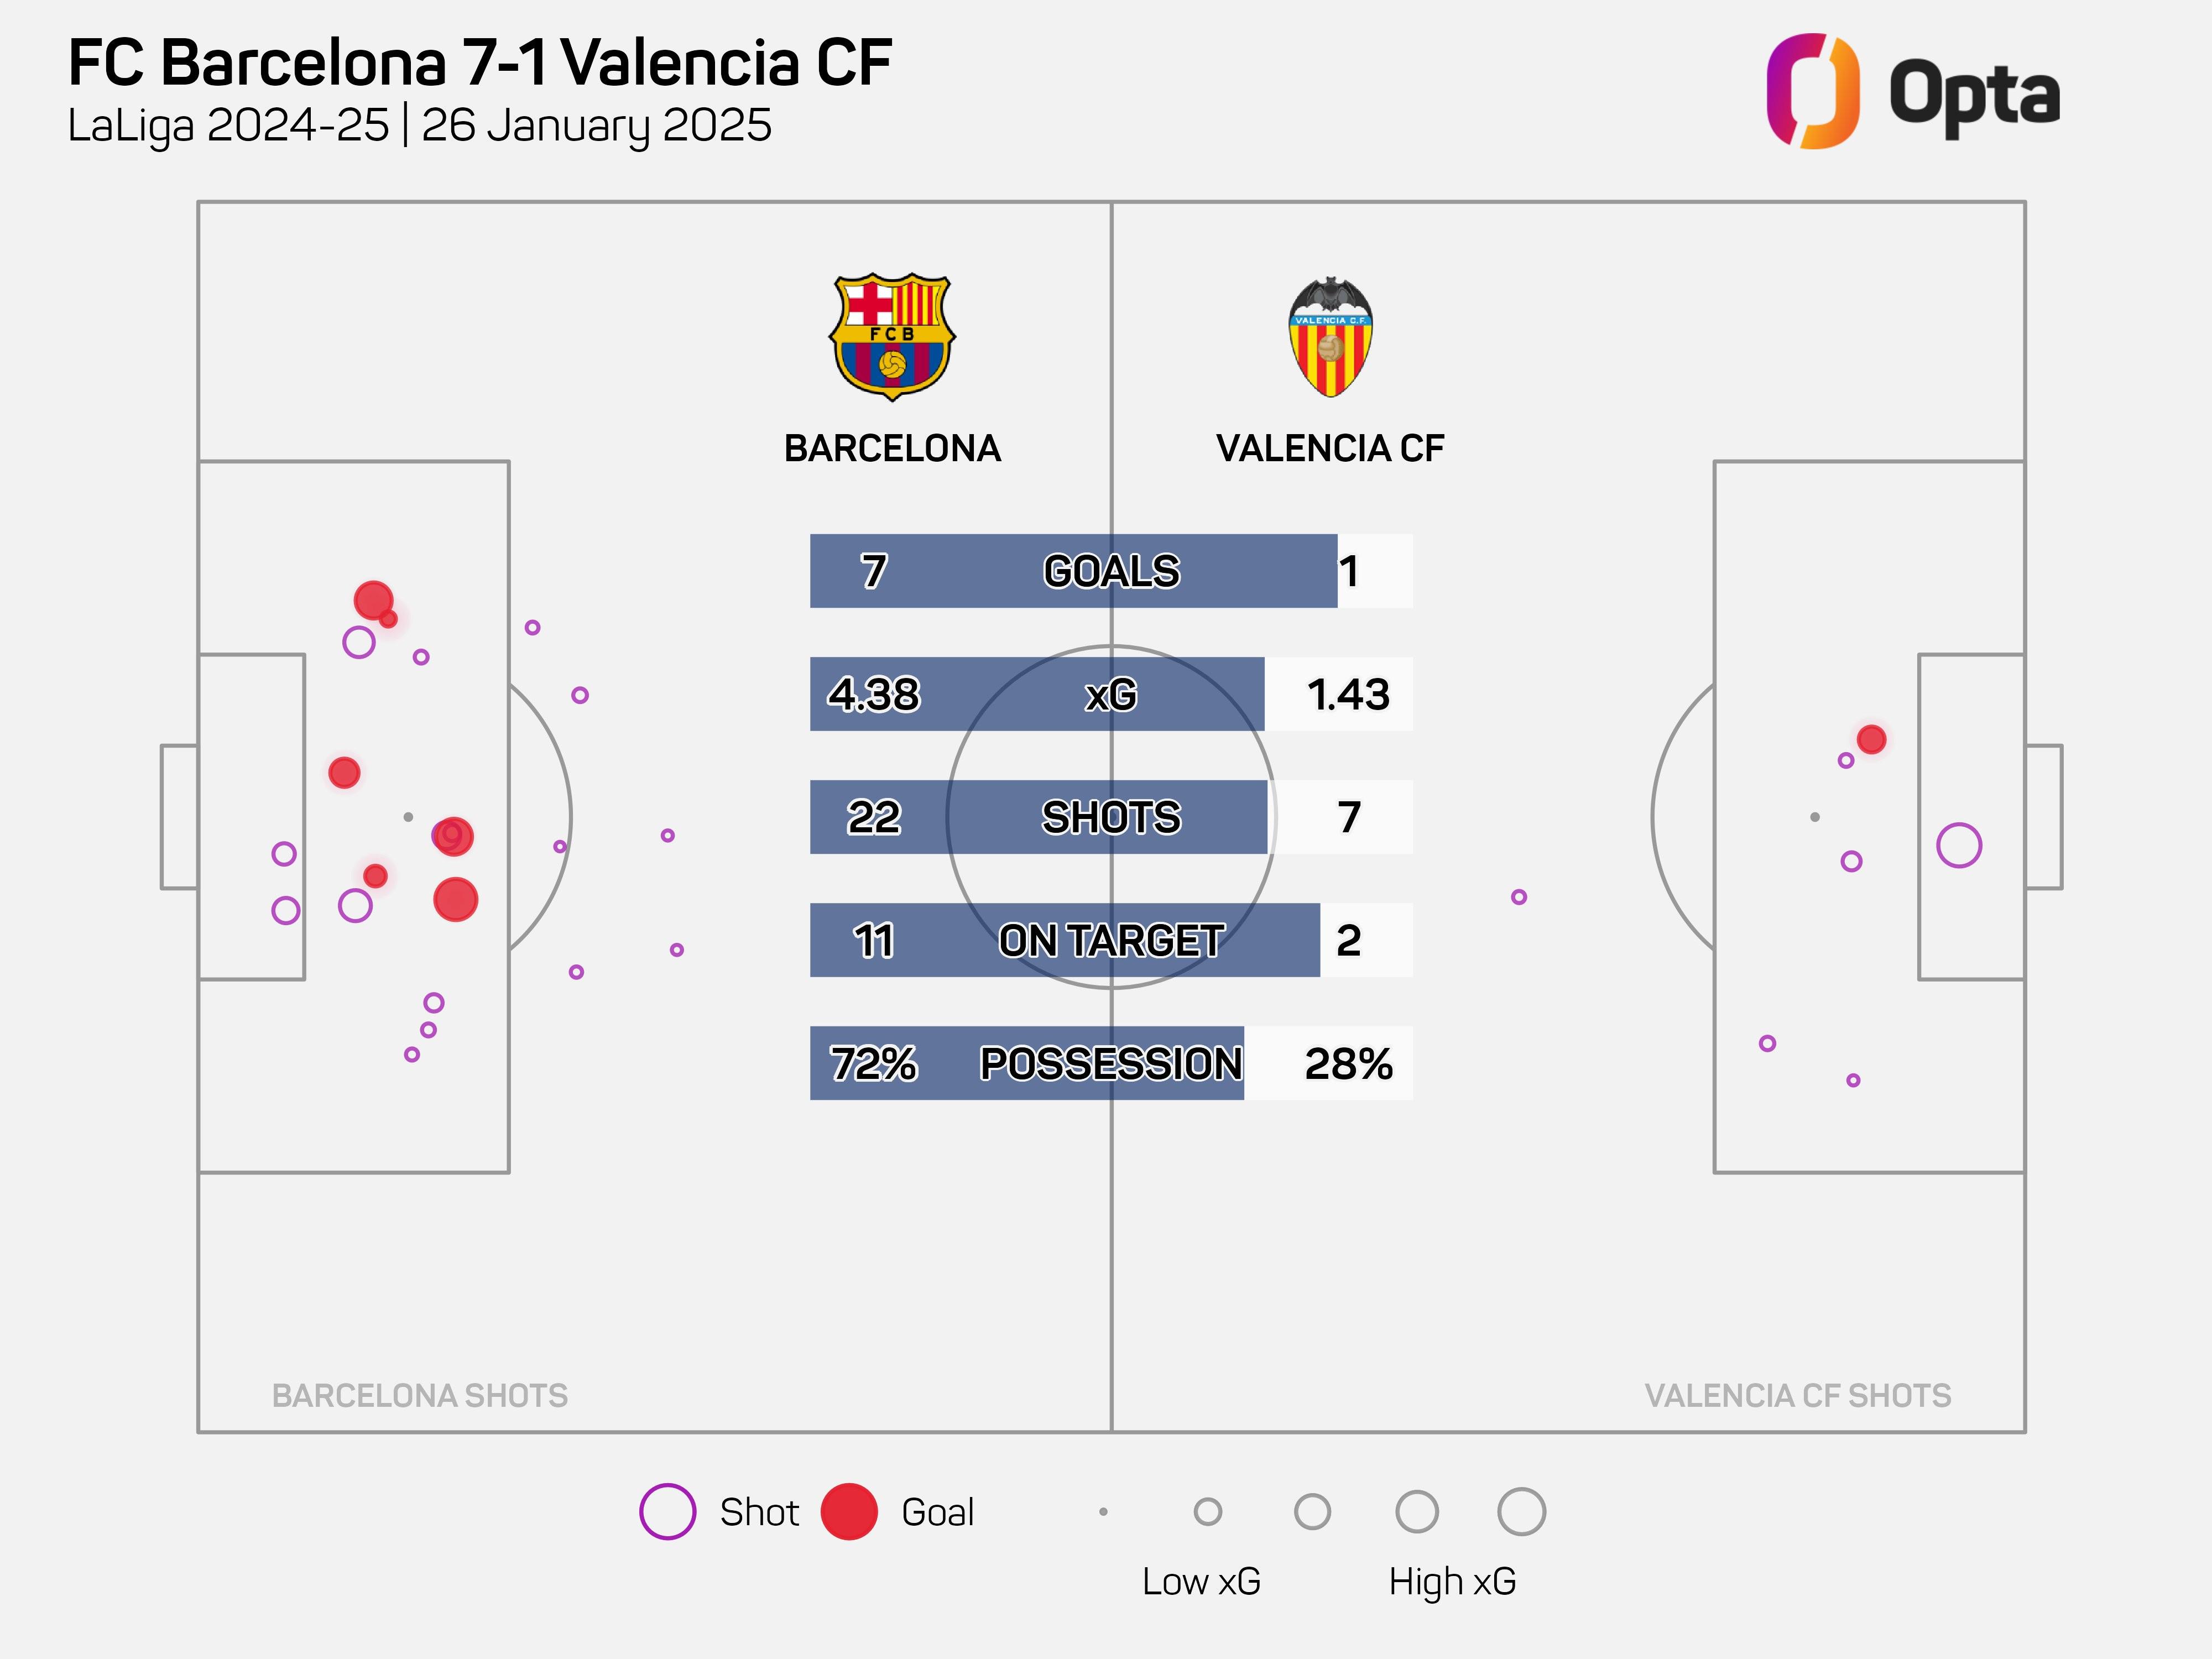Click the FC Barcelona crest
This screenshot has height=1659, width=2212.
[892, 337]
